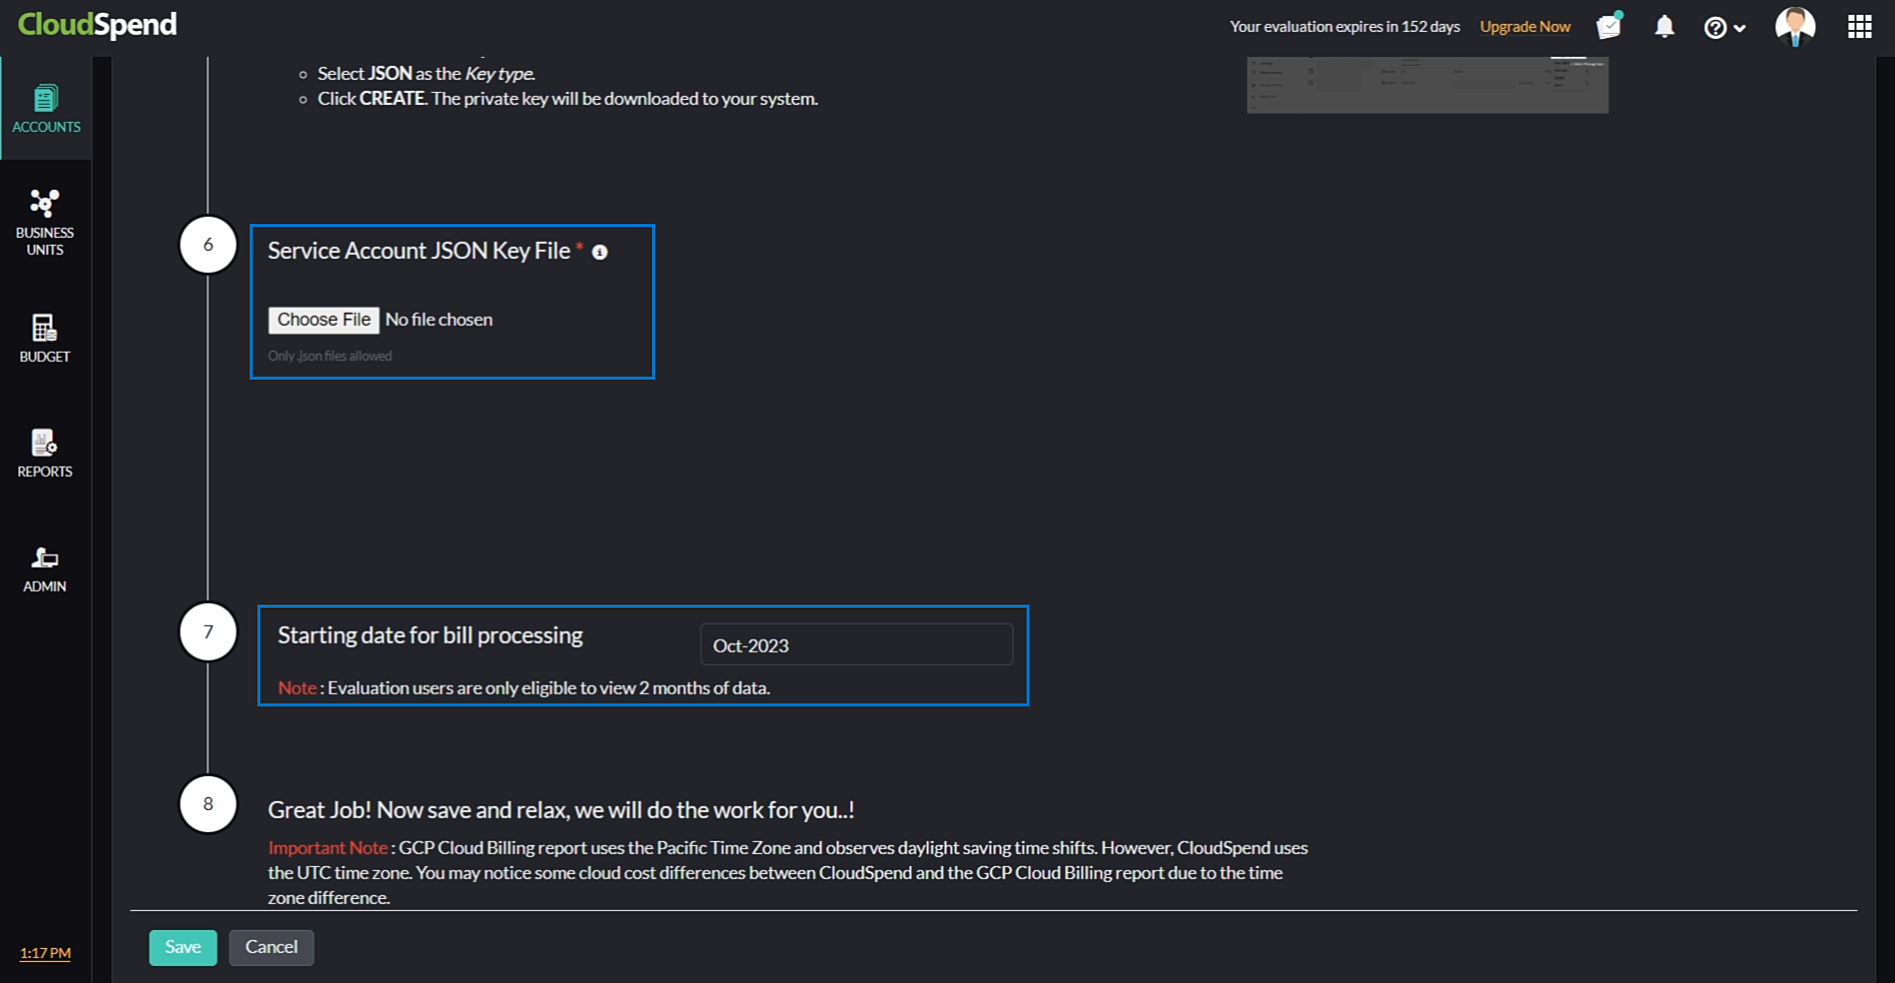1895x983 pixels.
Task: Open the Oct-2023 starting date picker
Action: 856,645
